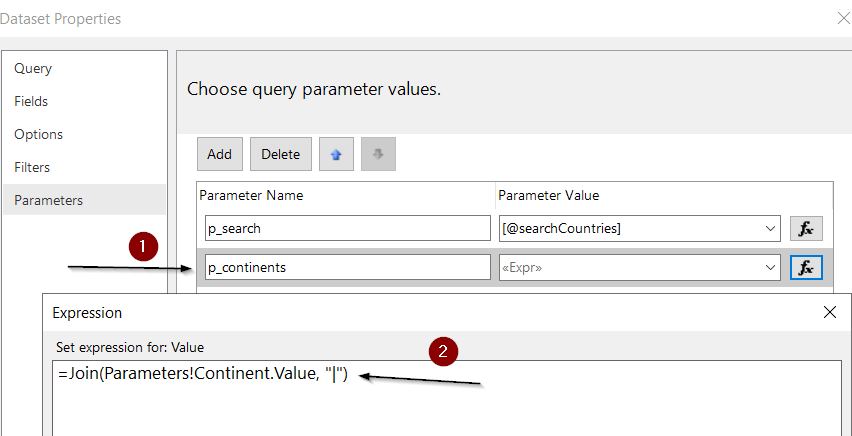Click the «Expr» parameter value field
The image size is (852, 436).
click(x=630, y=267)
